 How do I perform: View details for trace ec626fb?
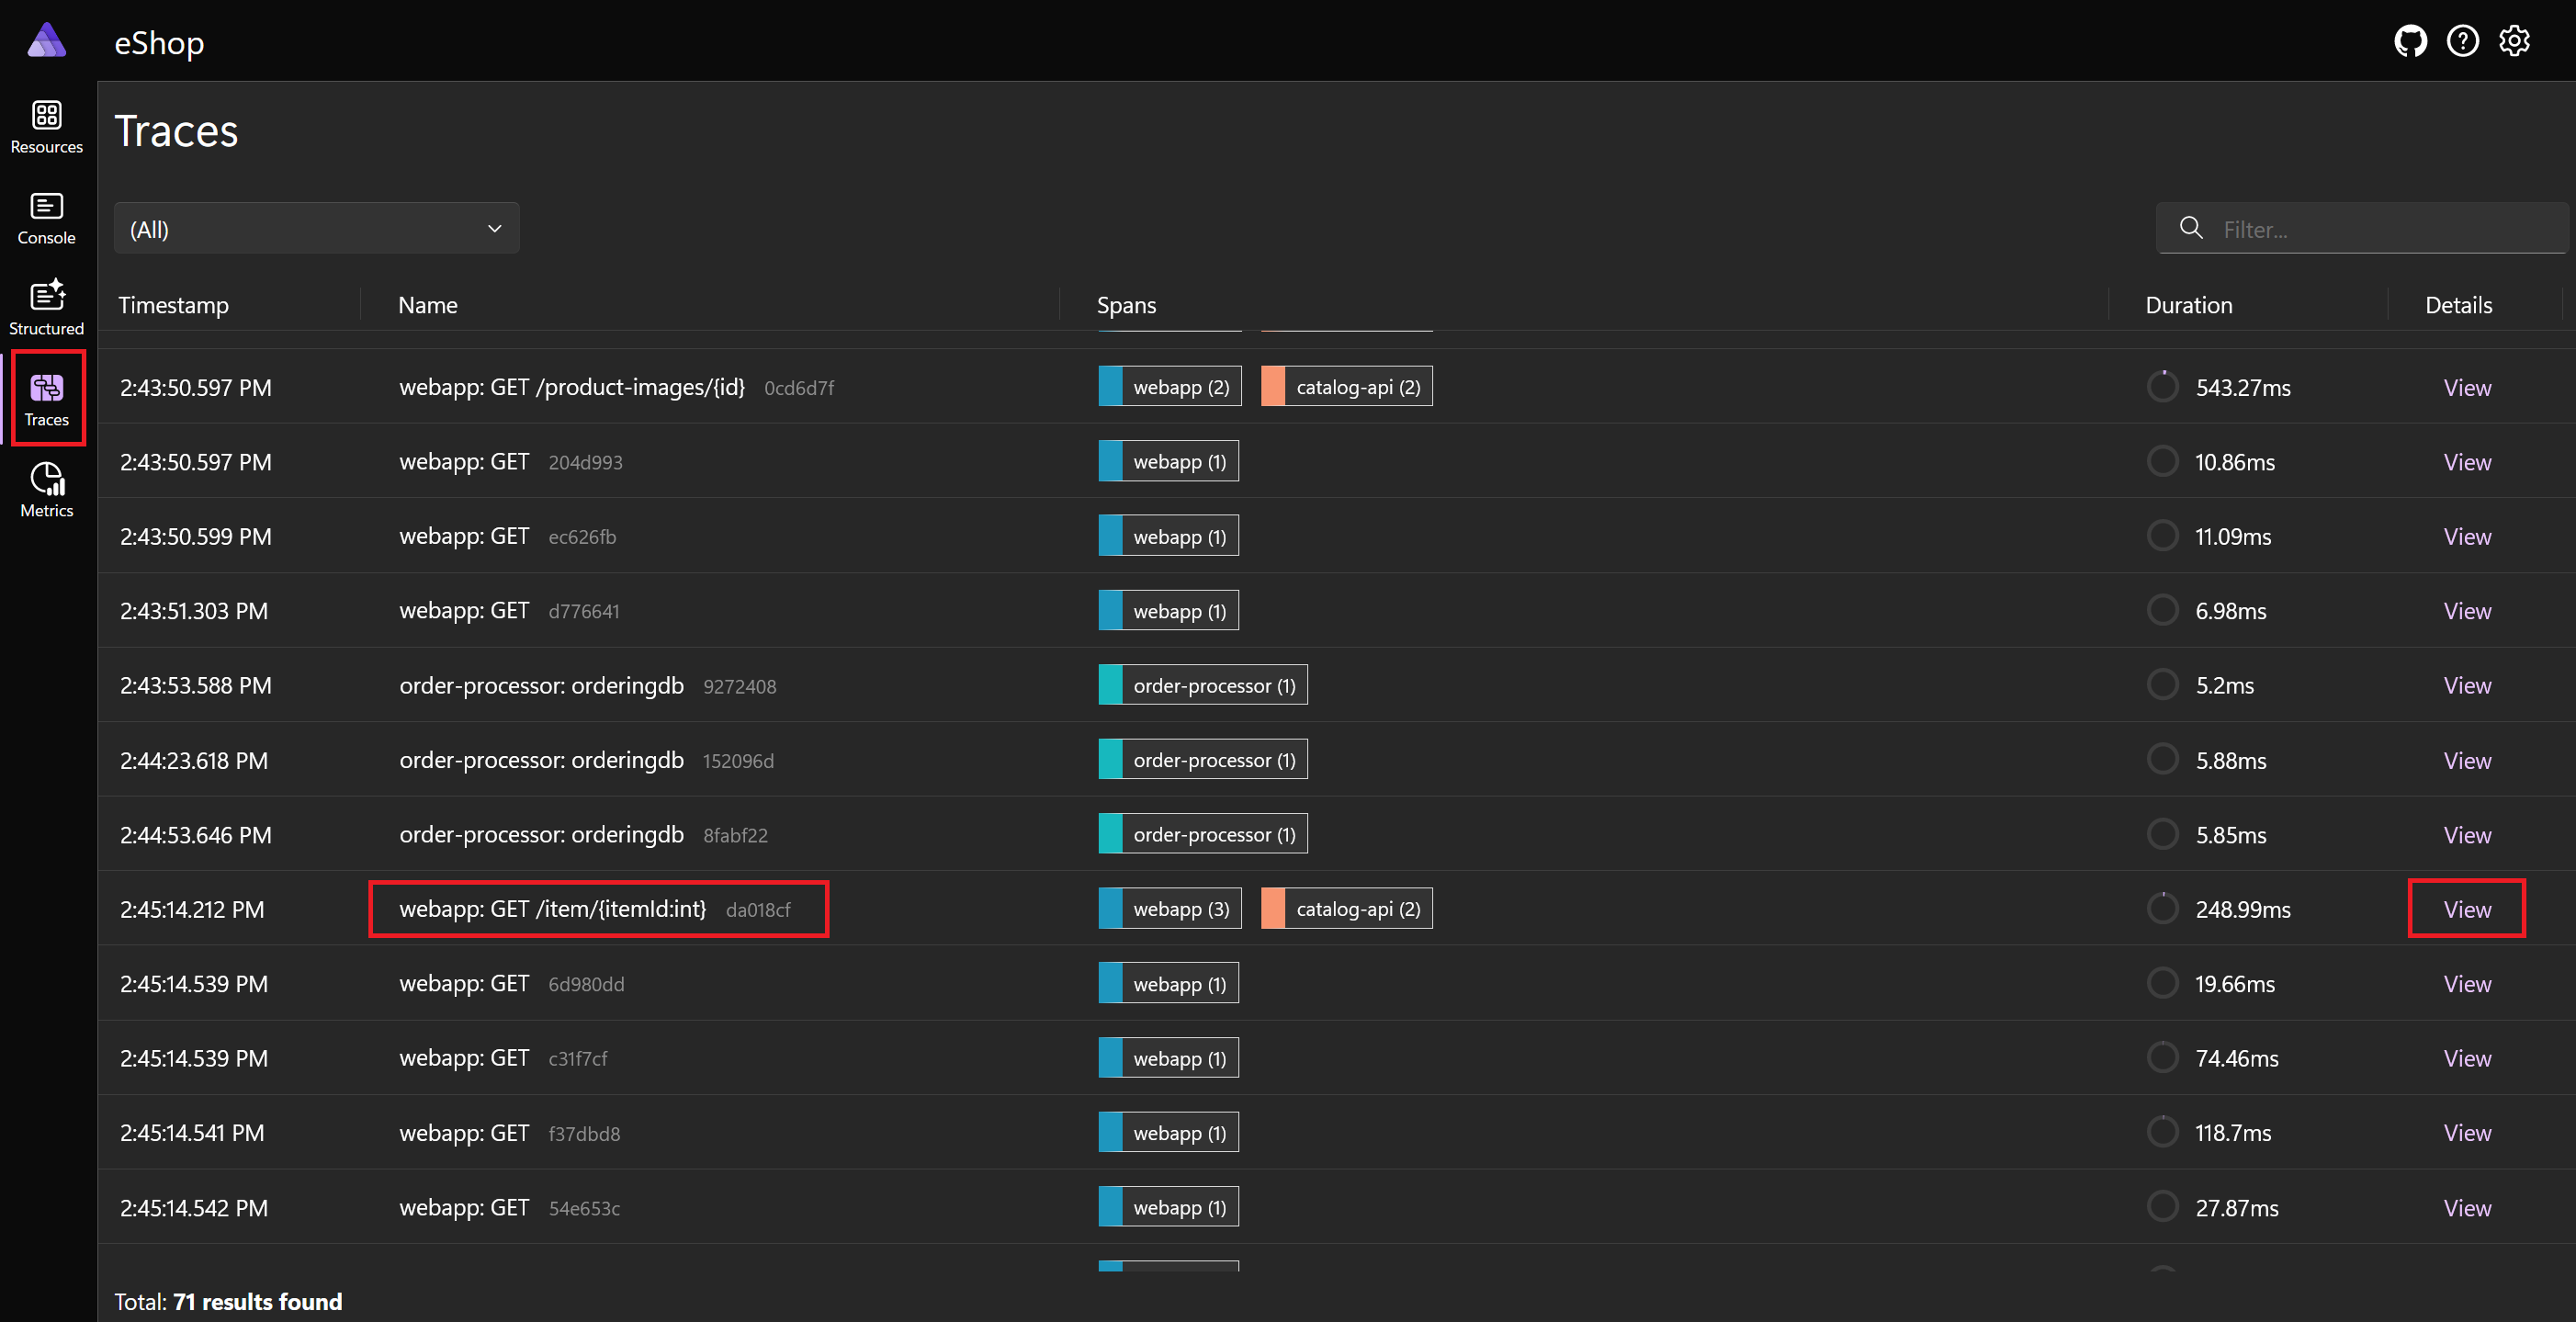[x=2467, y=536]
